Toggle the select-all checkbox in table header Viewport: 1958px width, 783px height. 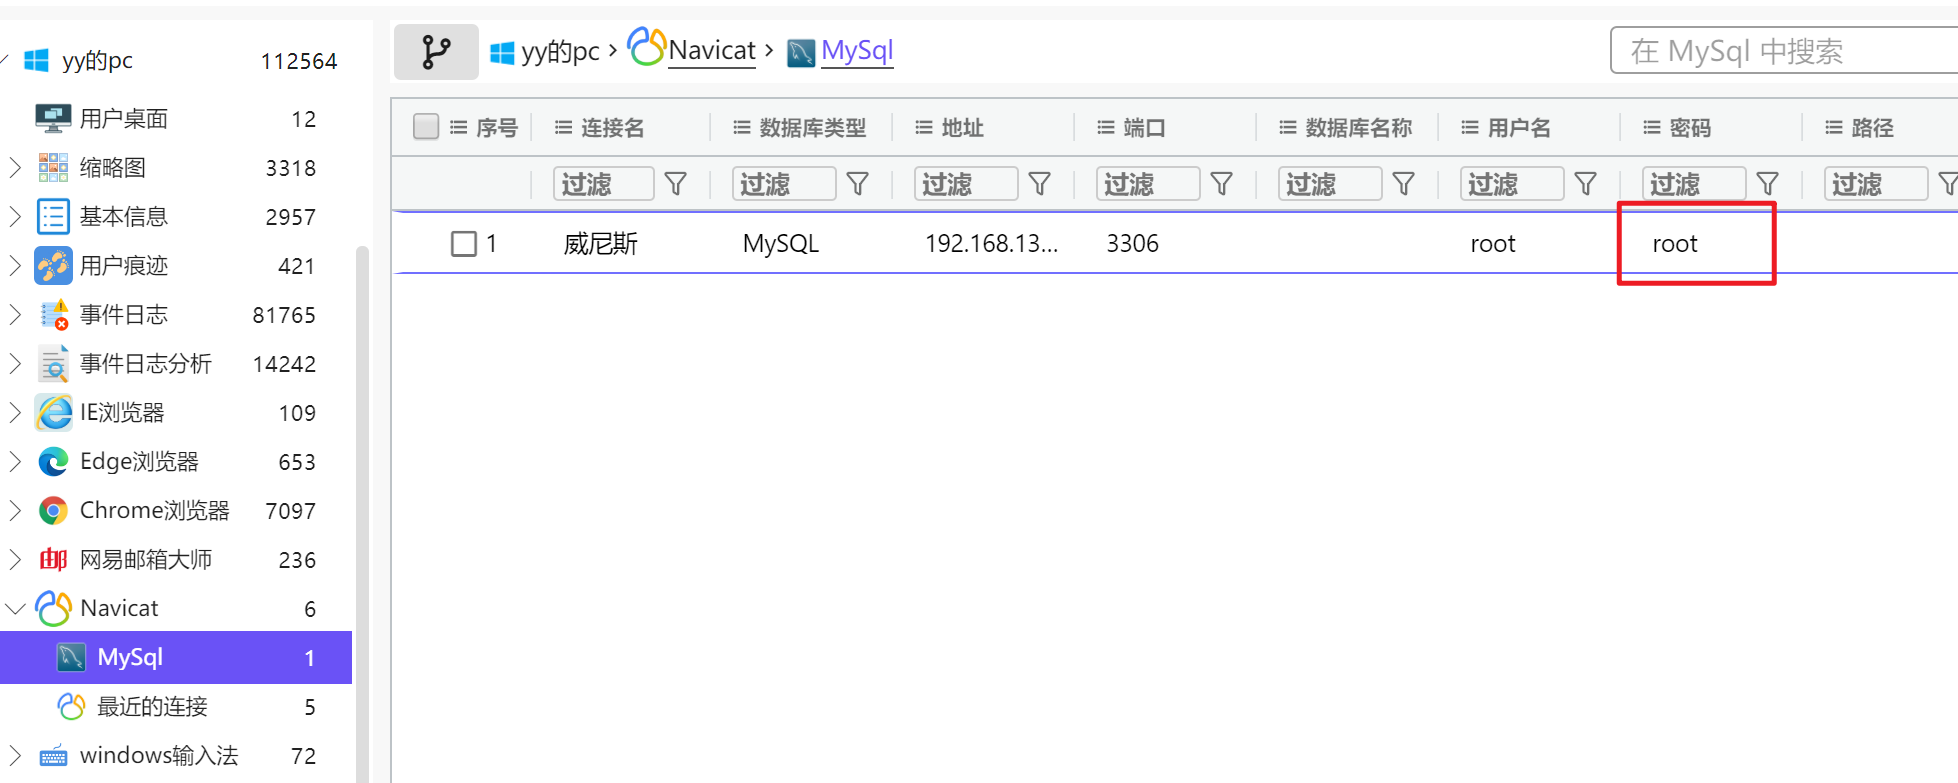[426, 126]
